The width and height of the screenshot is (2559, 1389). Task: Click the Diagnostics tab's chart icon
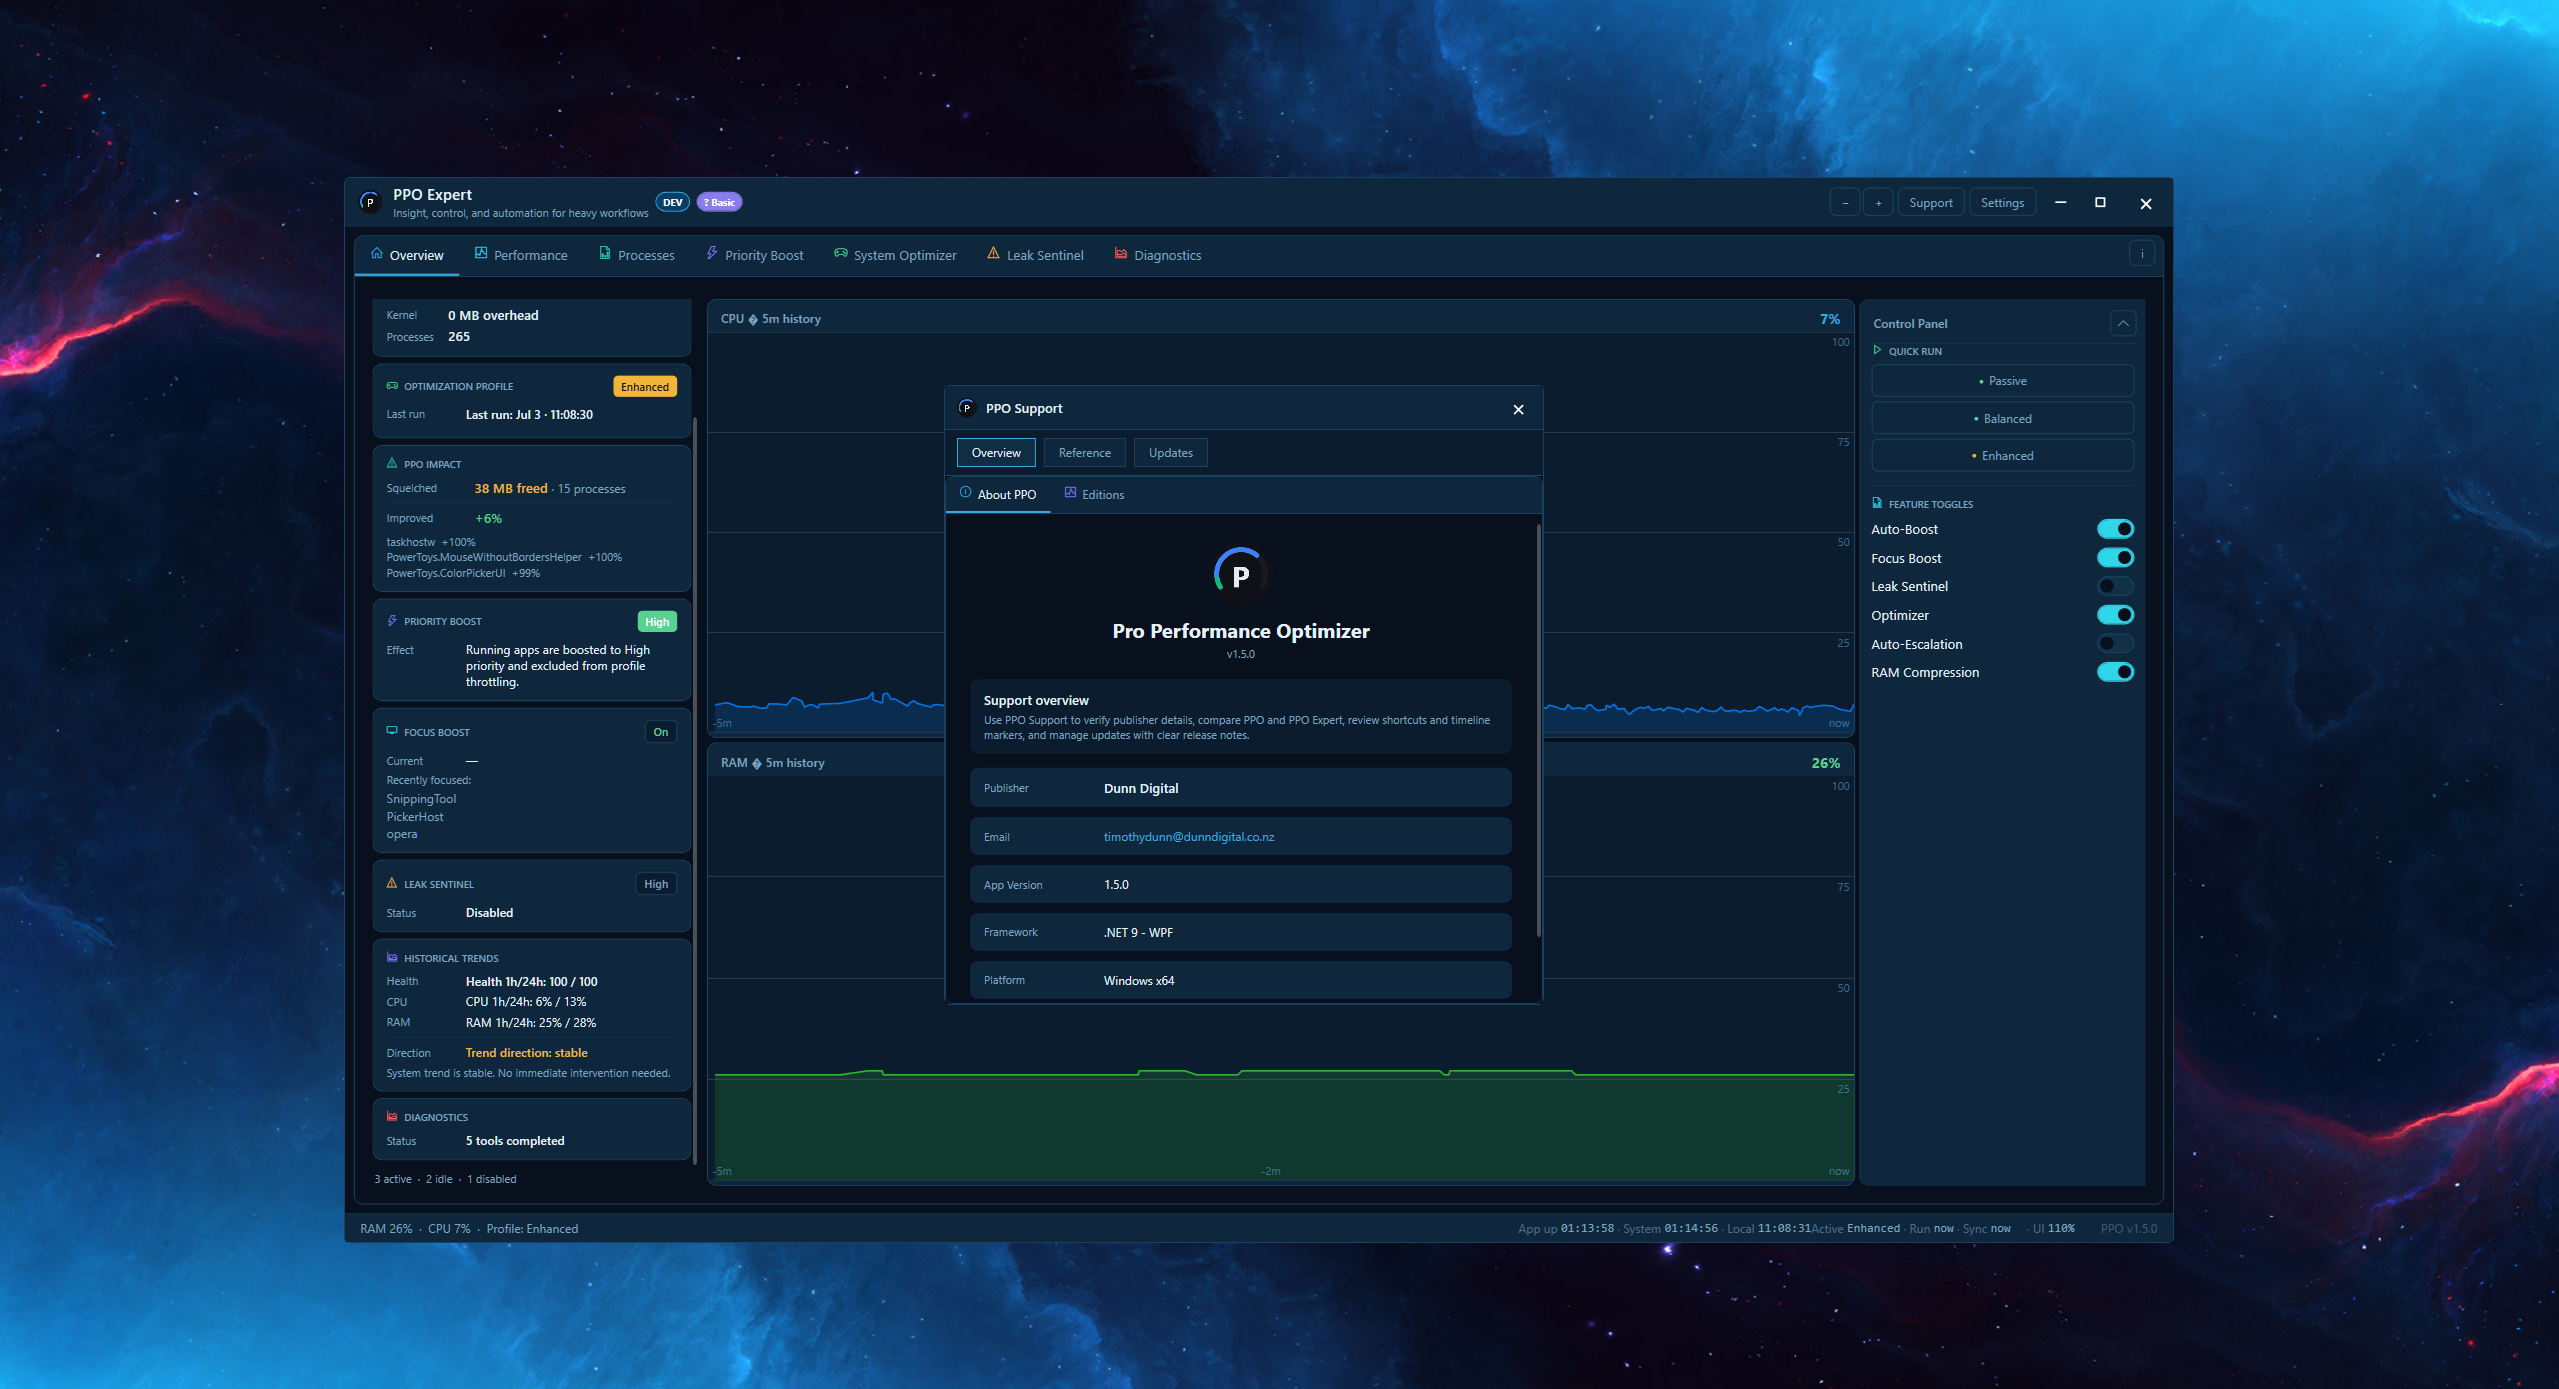[x=1121, y=254]
